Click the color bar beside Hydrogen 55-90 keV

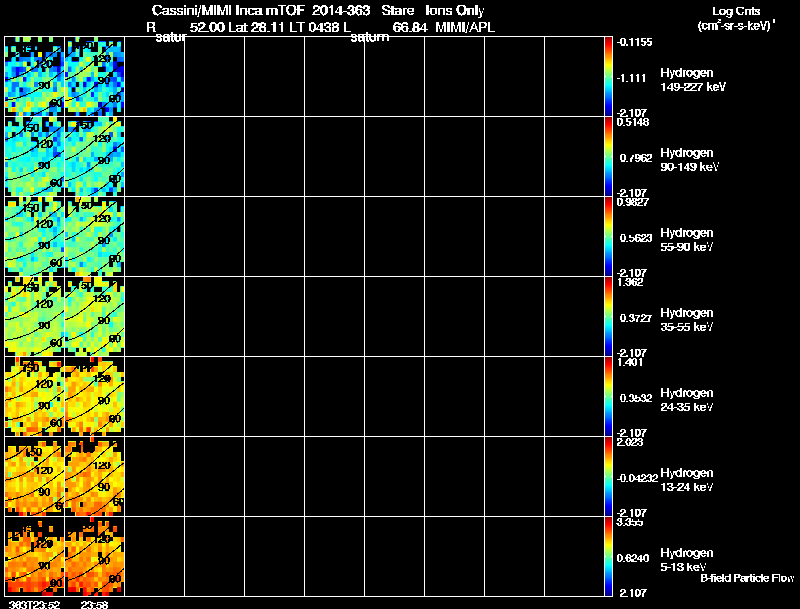608,237
